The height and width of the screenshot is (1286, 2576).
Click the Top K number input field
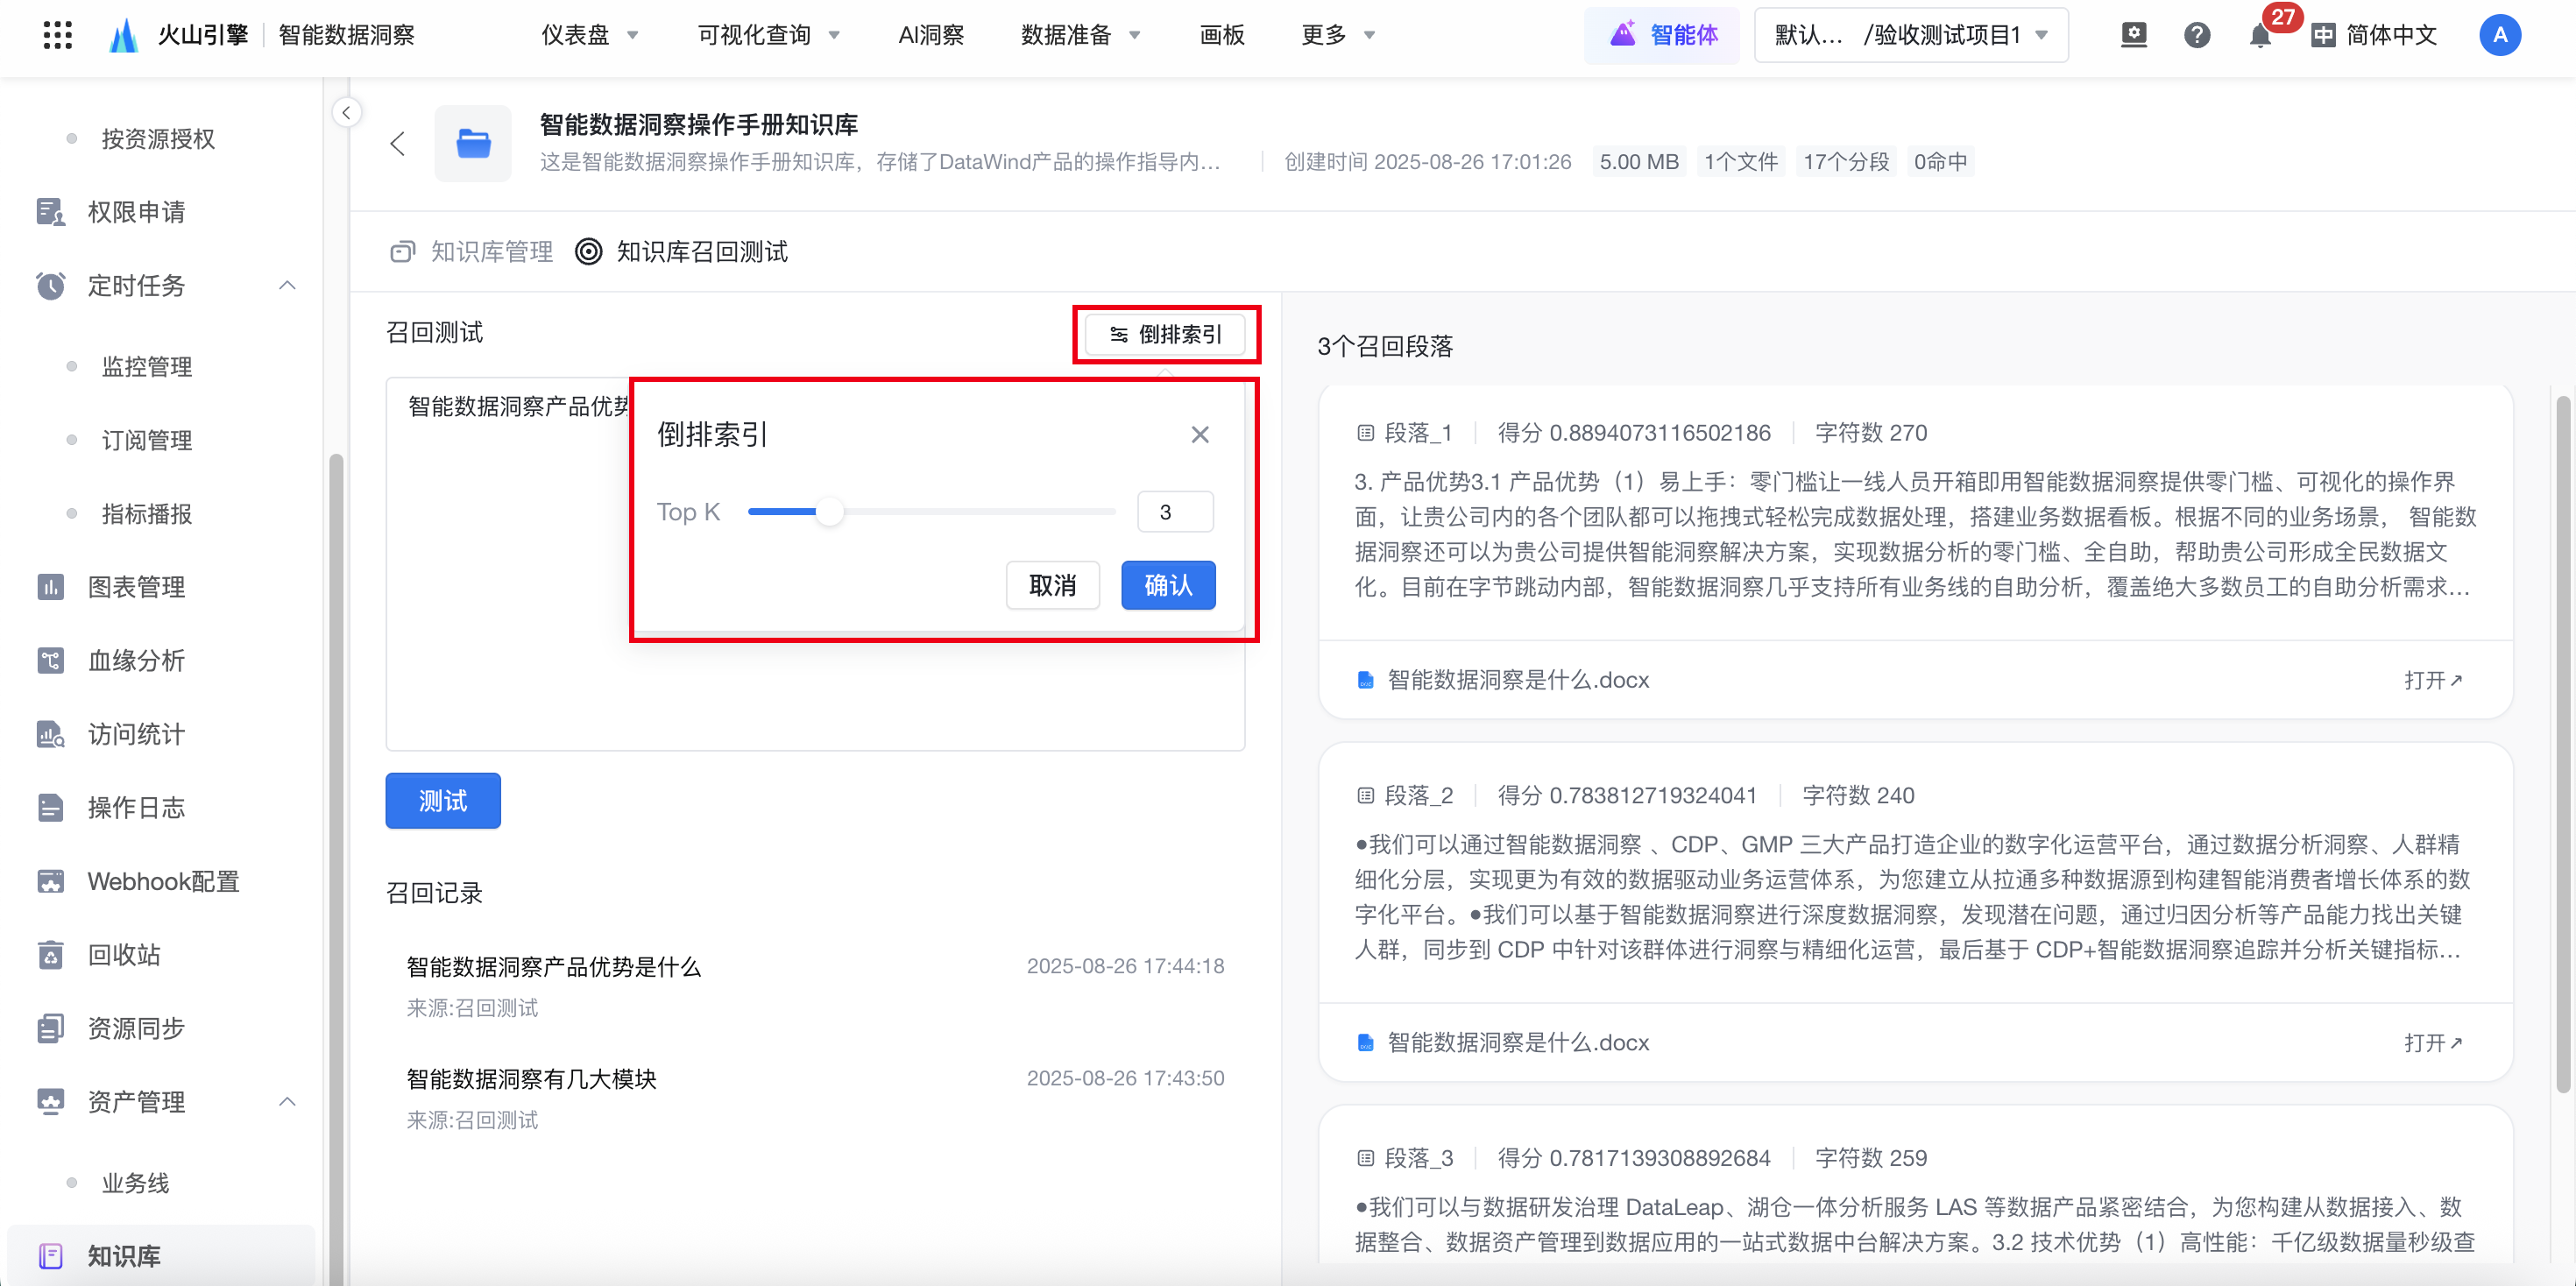[x=1175, y=512]
